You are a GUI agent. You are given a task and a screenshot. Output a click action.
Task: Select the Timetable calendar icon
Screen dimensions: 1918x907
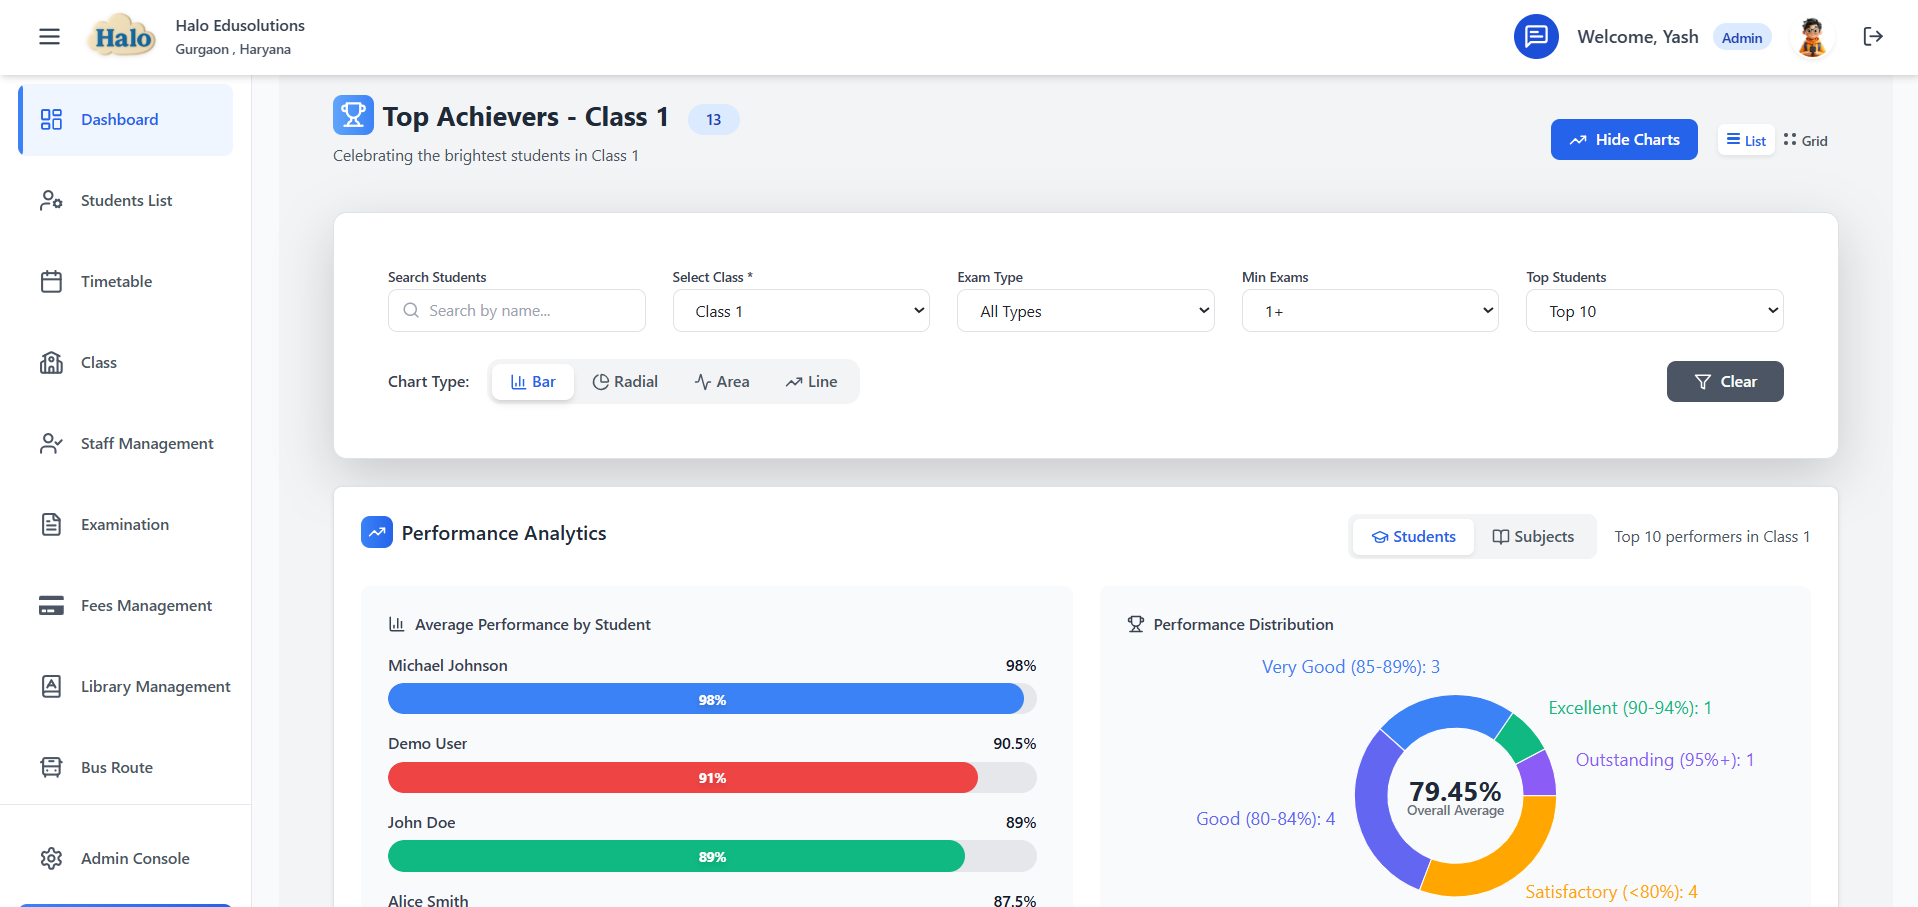51,281
